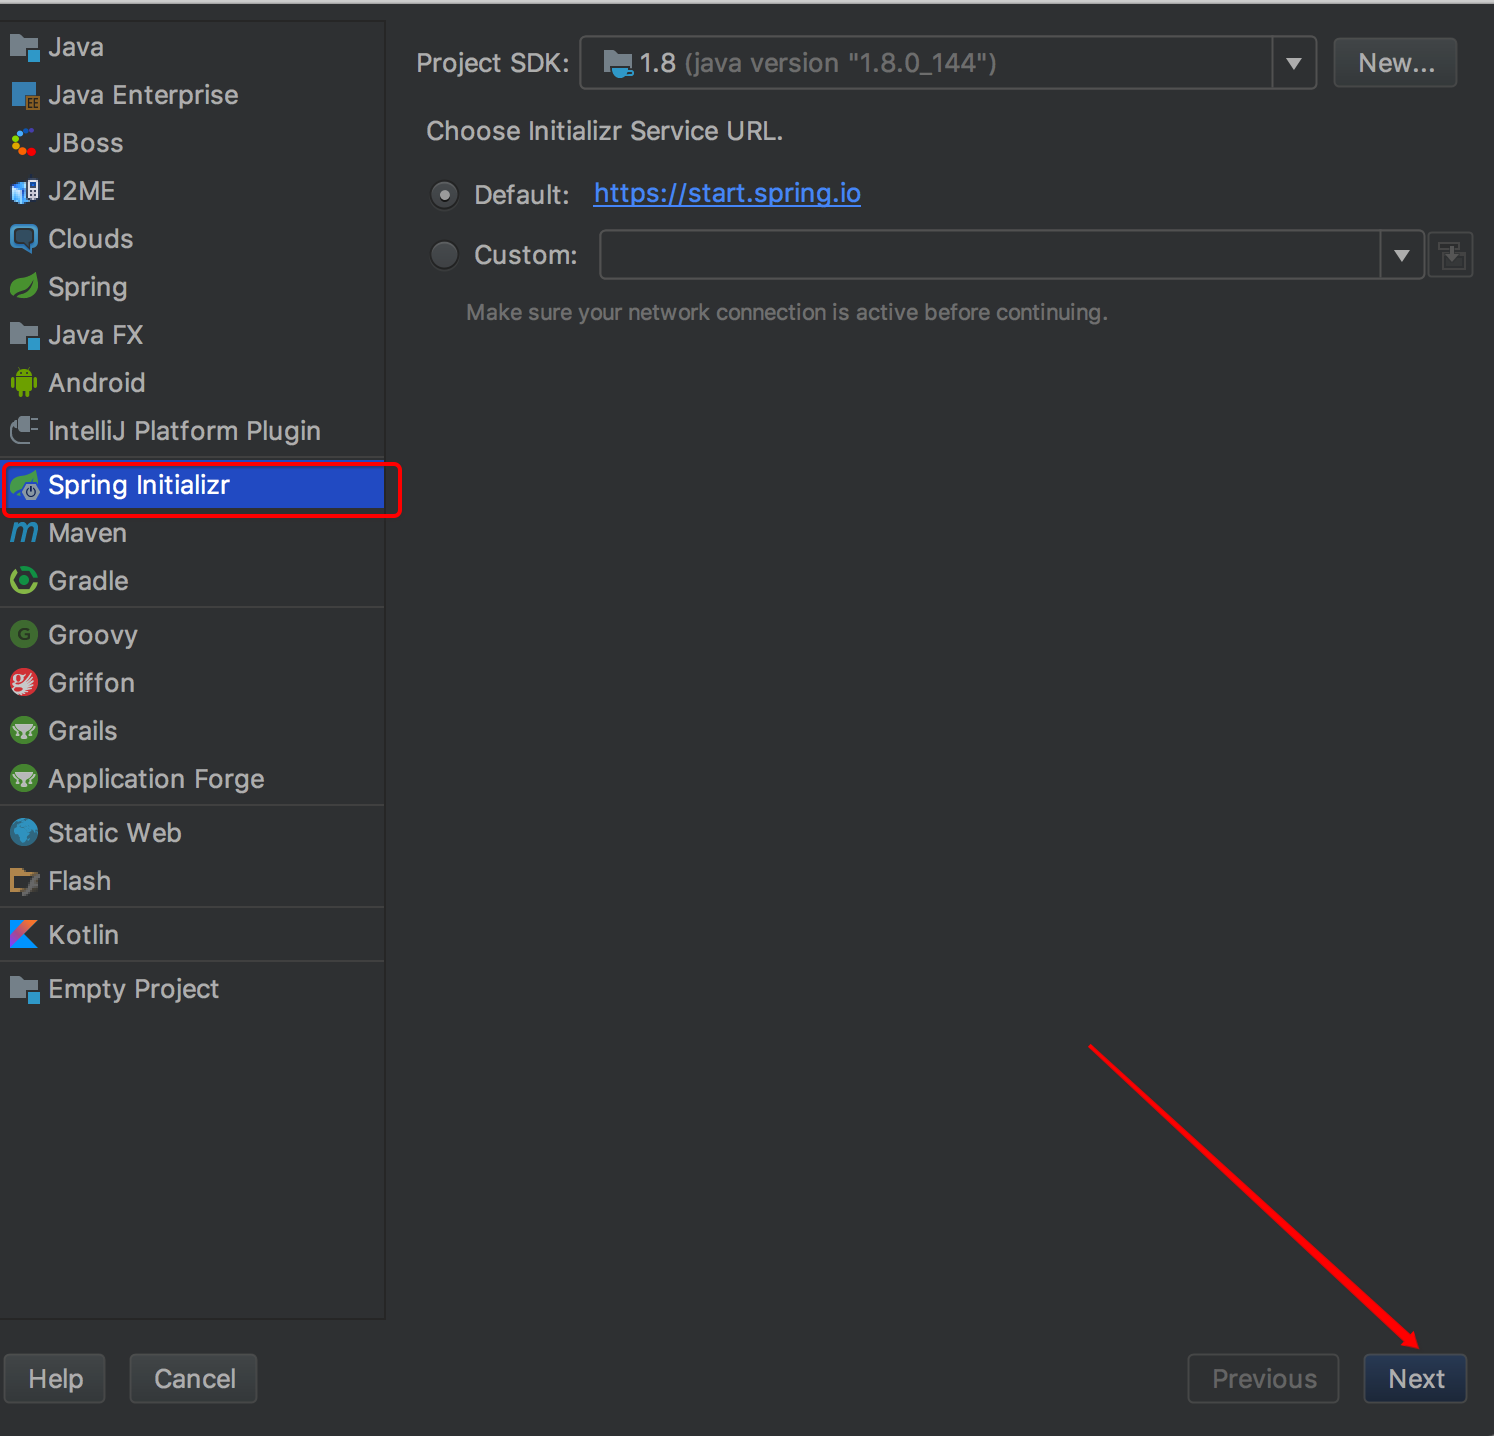Click the Flash folder icon
This screenshot has height=1436, width=1494.
(24, 881)
